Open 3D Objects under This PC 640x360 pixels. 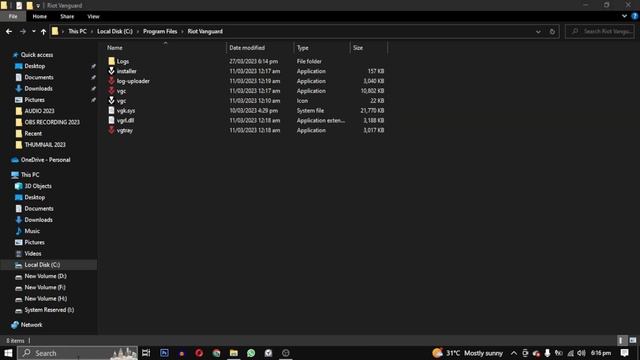tap(38, 186)
